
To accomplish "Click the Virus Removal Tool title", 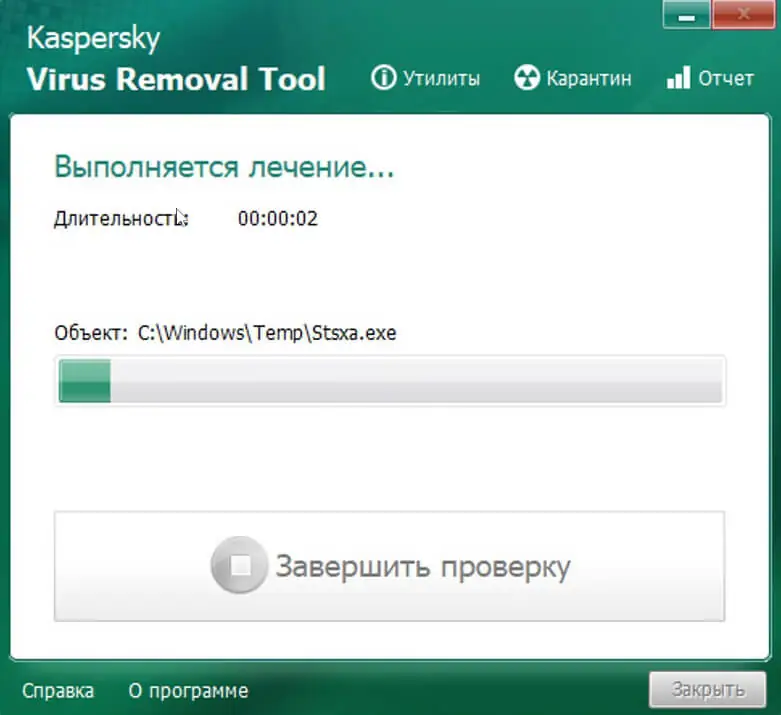I will [176, 79].
